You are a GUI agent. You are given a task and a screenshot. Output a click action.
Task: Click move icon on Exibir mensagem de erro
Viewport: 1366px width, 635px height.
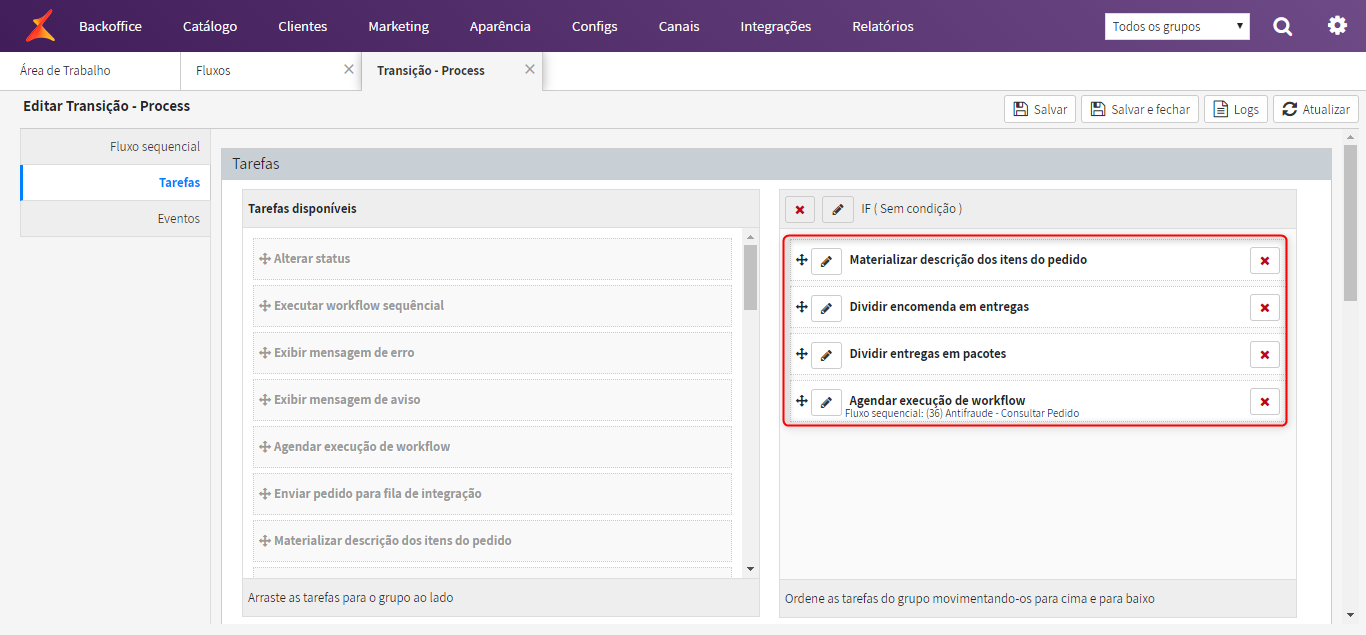coord(265,352)
